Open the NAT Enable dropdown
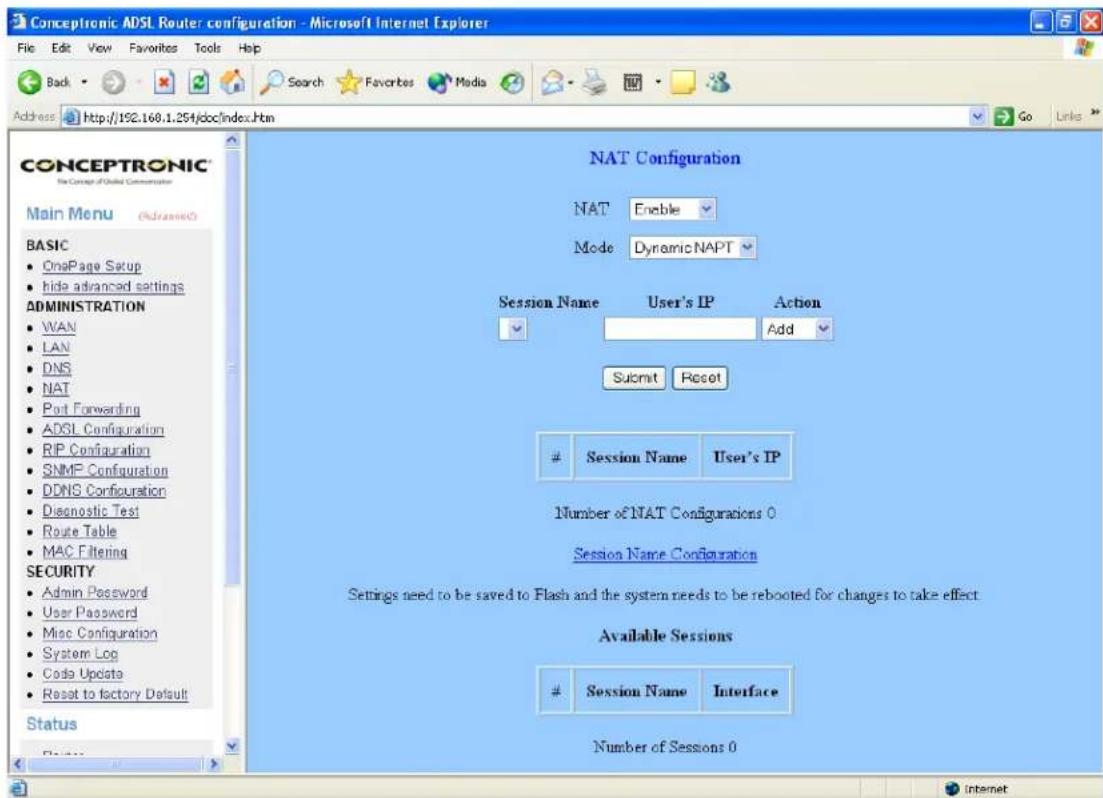1103x798 pixels. (x=706, y=209)
